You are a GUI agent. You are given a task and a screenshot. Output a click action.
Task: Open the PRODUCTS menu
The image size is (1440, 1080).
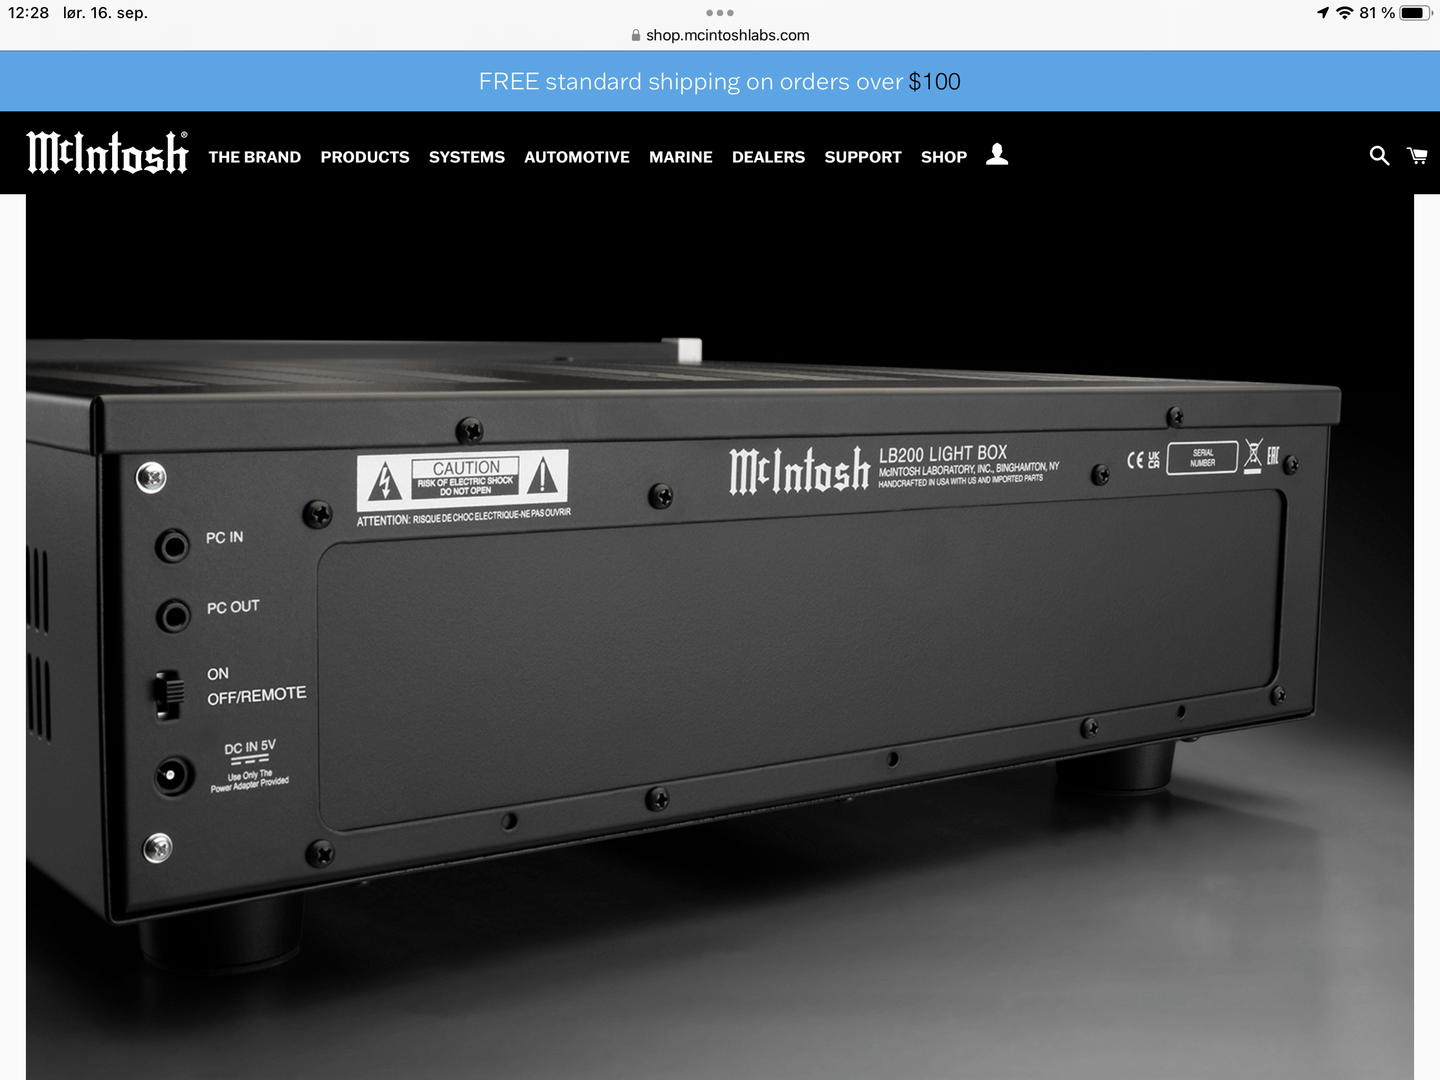click(365, 157)
